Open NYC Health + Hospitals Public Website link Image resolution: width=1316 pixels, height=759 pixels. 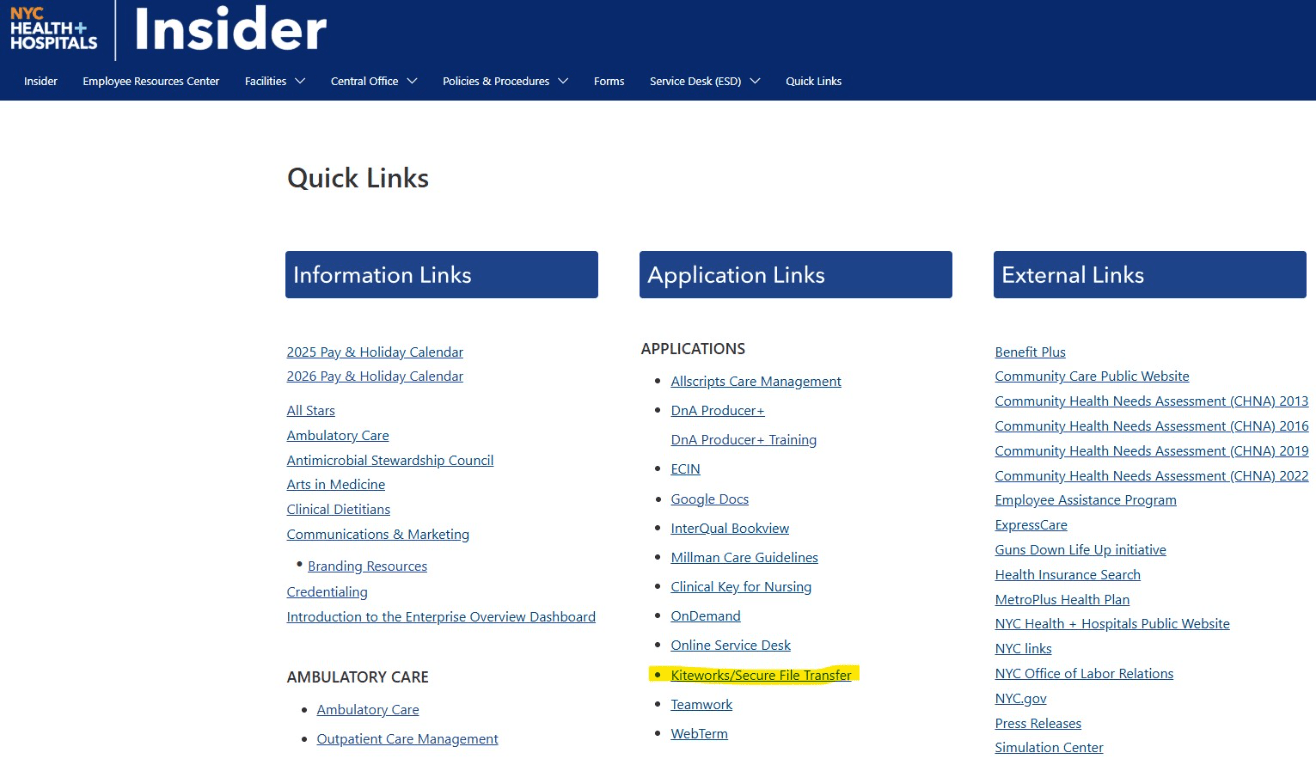coord(1112,624)
